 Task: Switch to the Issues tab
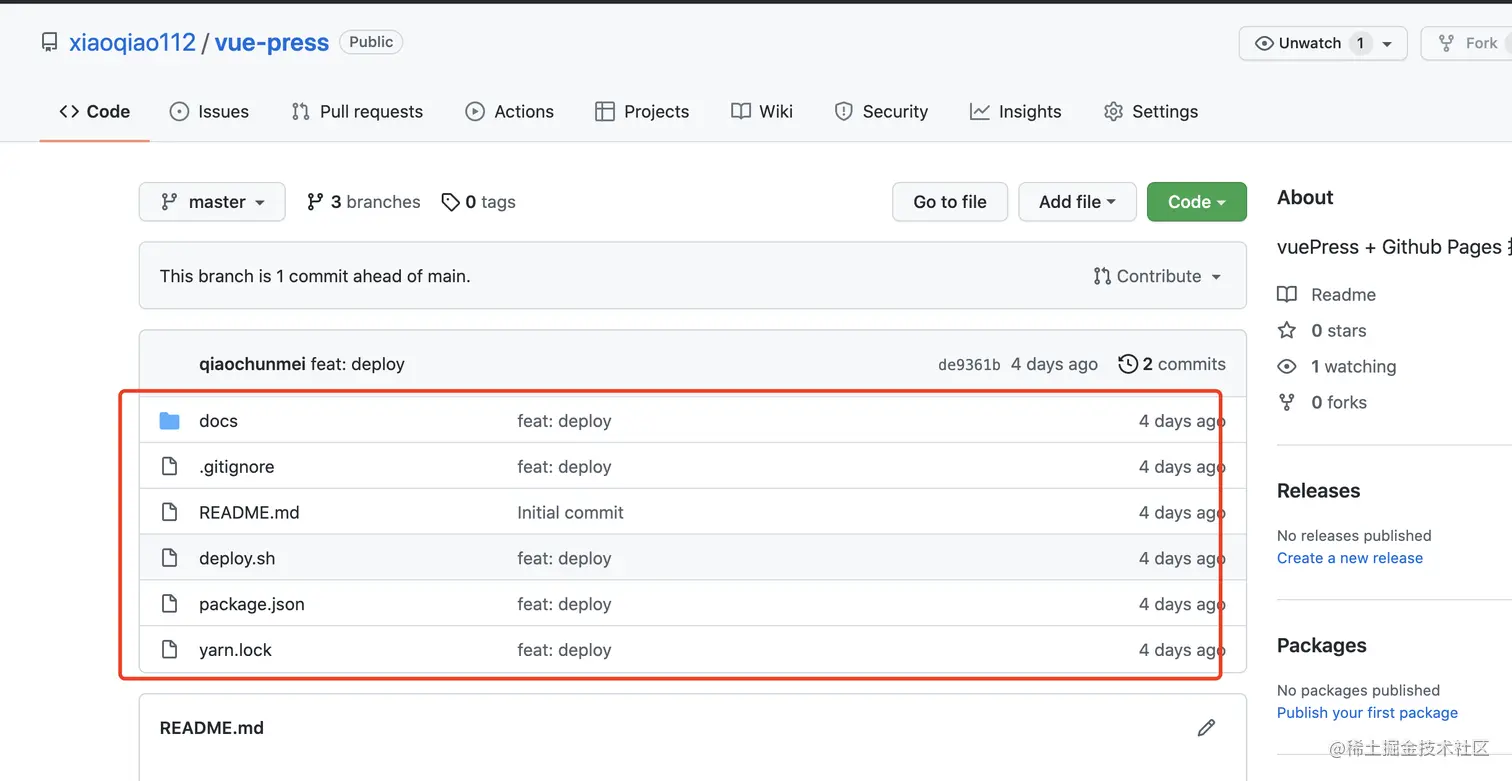coord(209,112)
